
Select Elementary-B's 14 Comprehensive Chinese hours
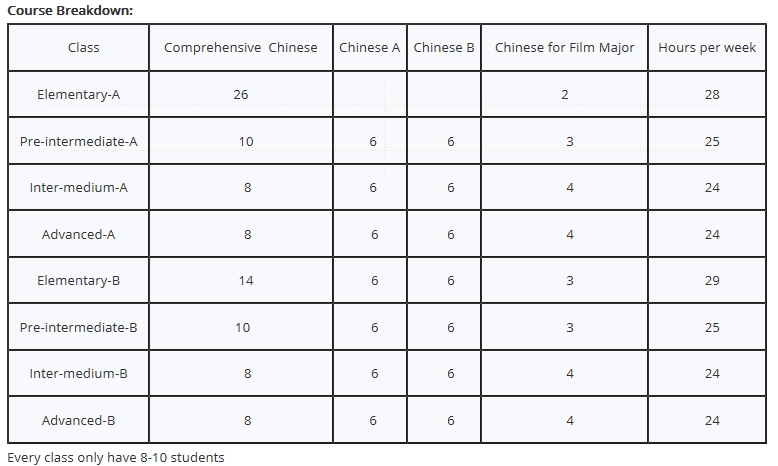pyautogui.click(x=246, y=281)
